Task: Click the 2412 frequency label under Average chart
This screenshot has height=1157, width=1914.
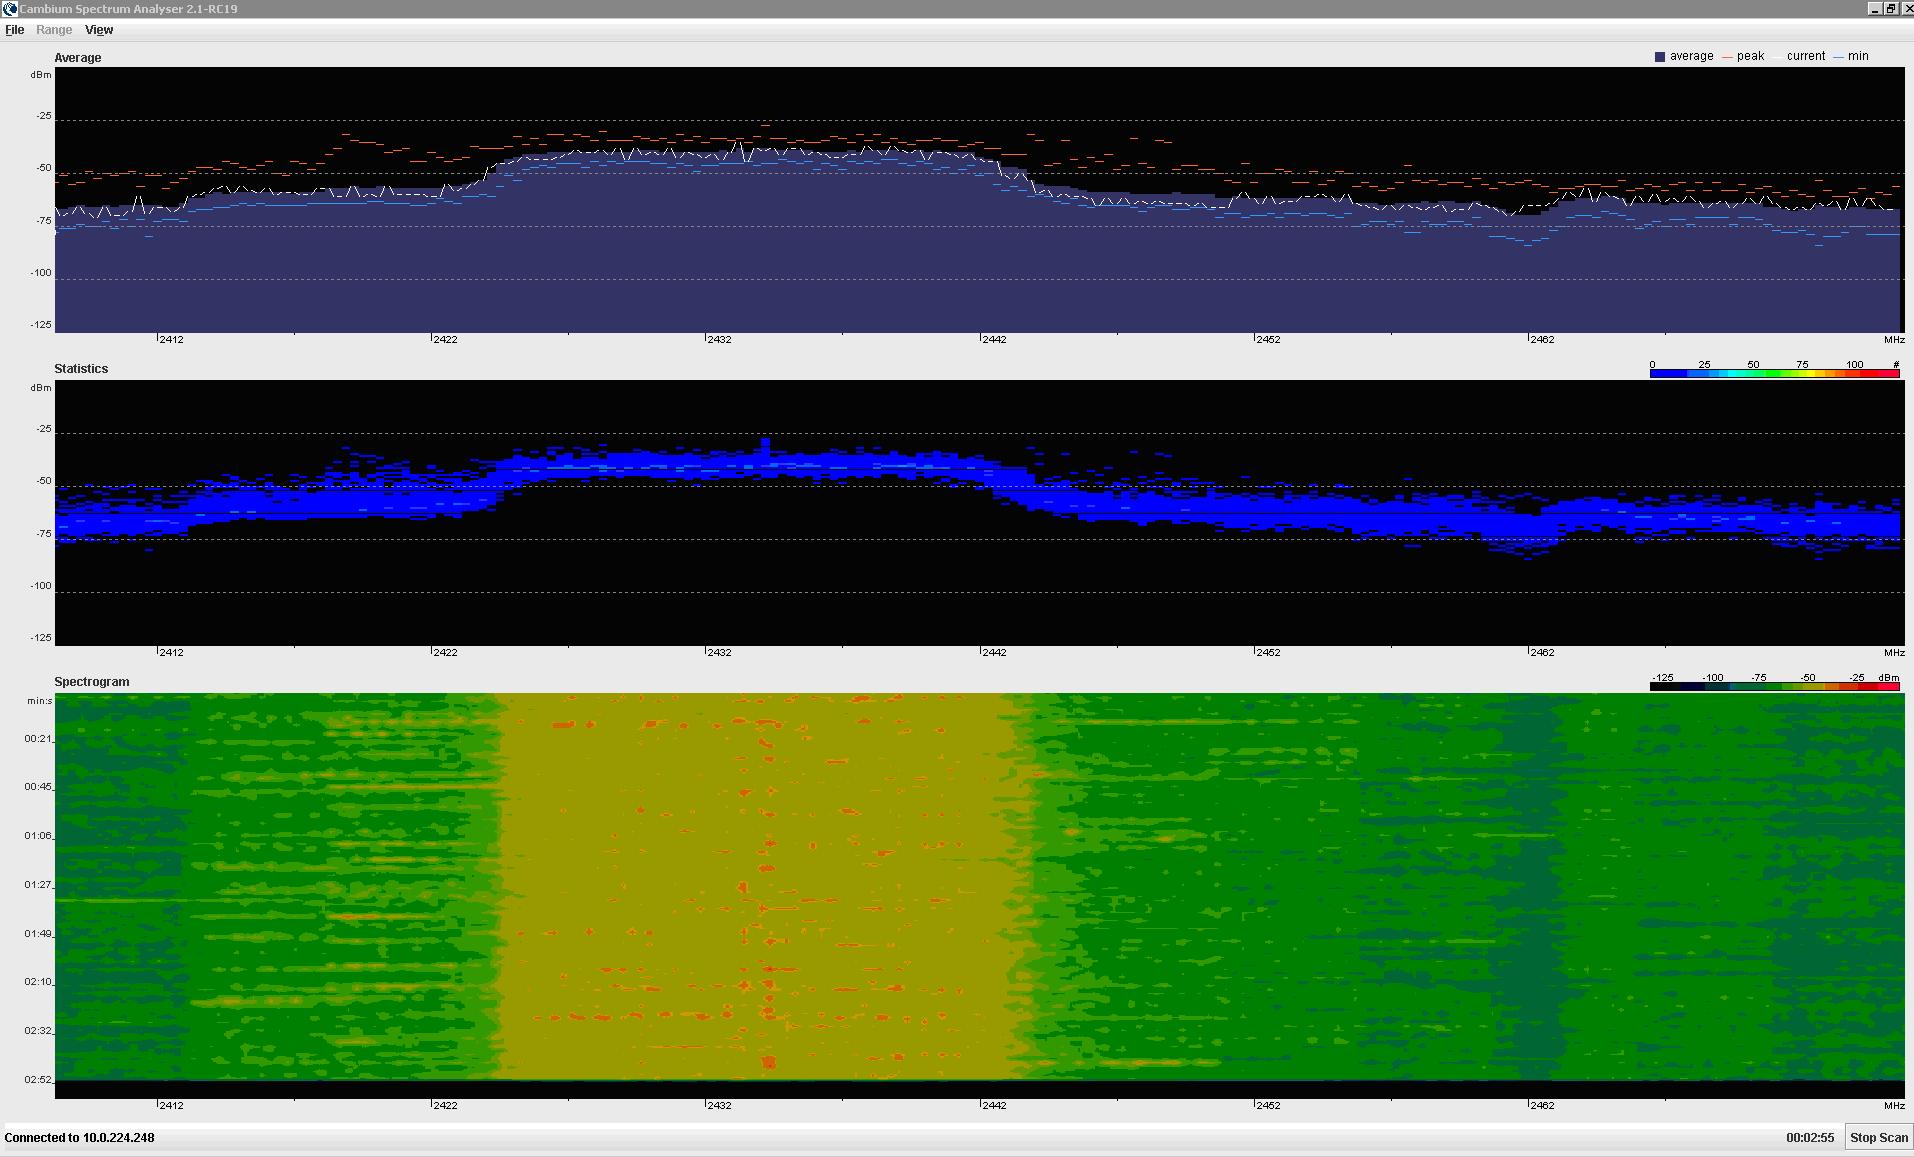Action: (171, 340)
